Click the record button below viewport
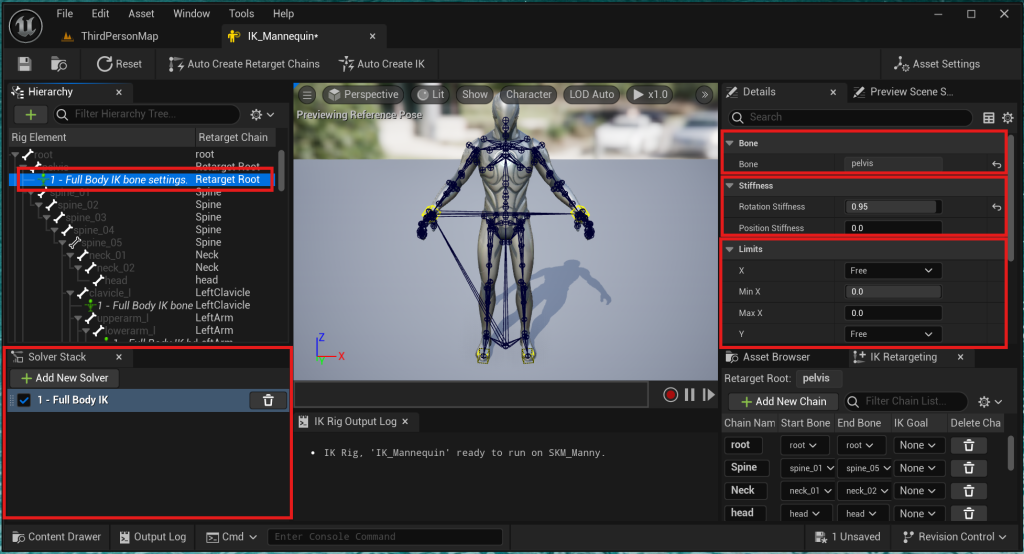The height and width of the screenshot is (554, 1024). click(670, 395)
